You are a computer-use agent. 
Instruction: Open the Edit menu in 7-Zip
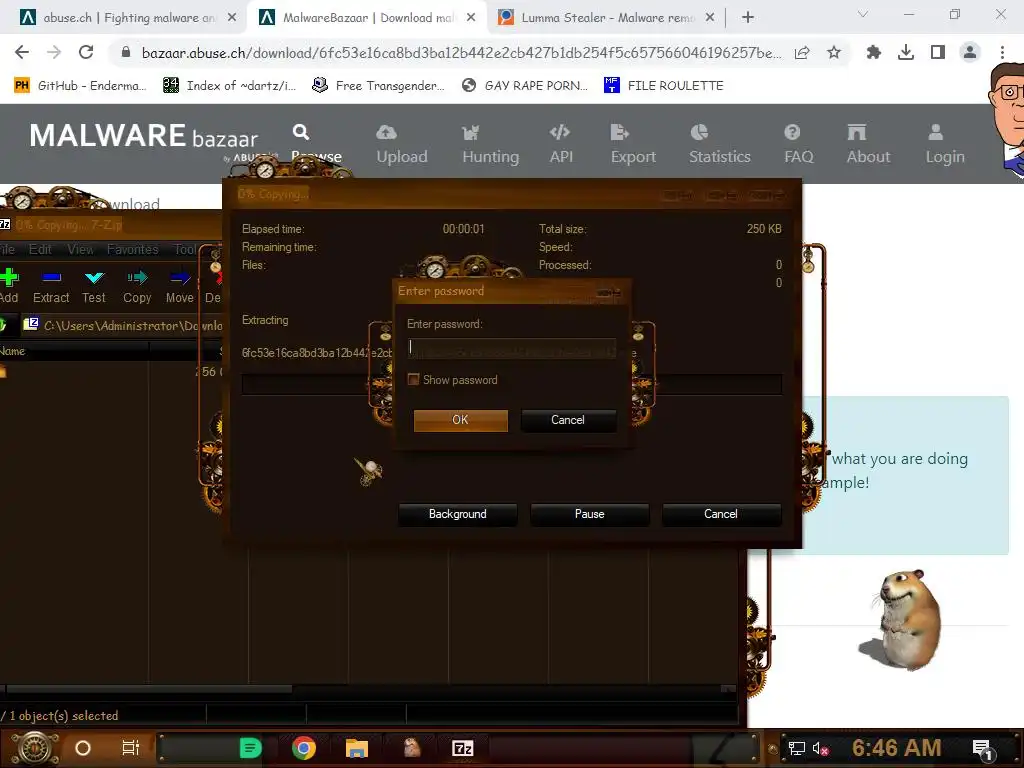click(x=40, y=249)
